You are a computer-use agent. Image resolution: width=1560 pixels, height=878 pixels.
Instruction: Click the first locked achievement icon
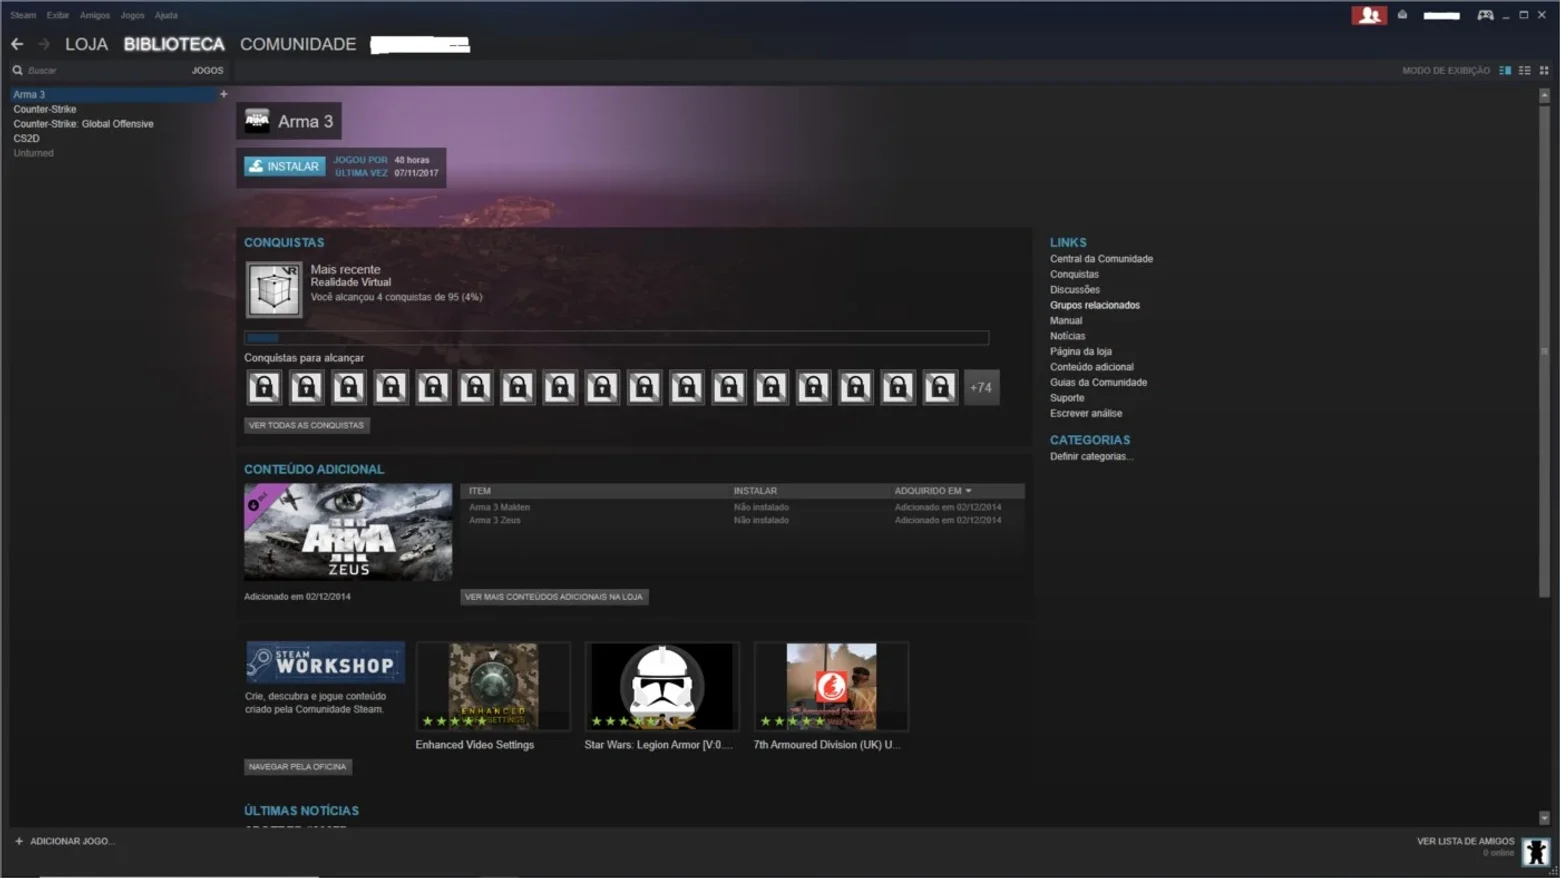pyautogui.click(x=264, y=387)
